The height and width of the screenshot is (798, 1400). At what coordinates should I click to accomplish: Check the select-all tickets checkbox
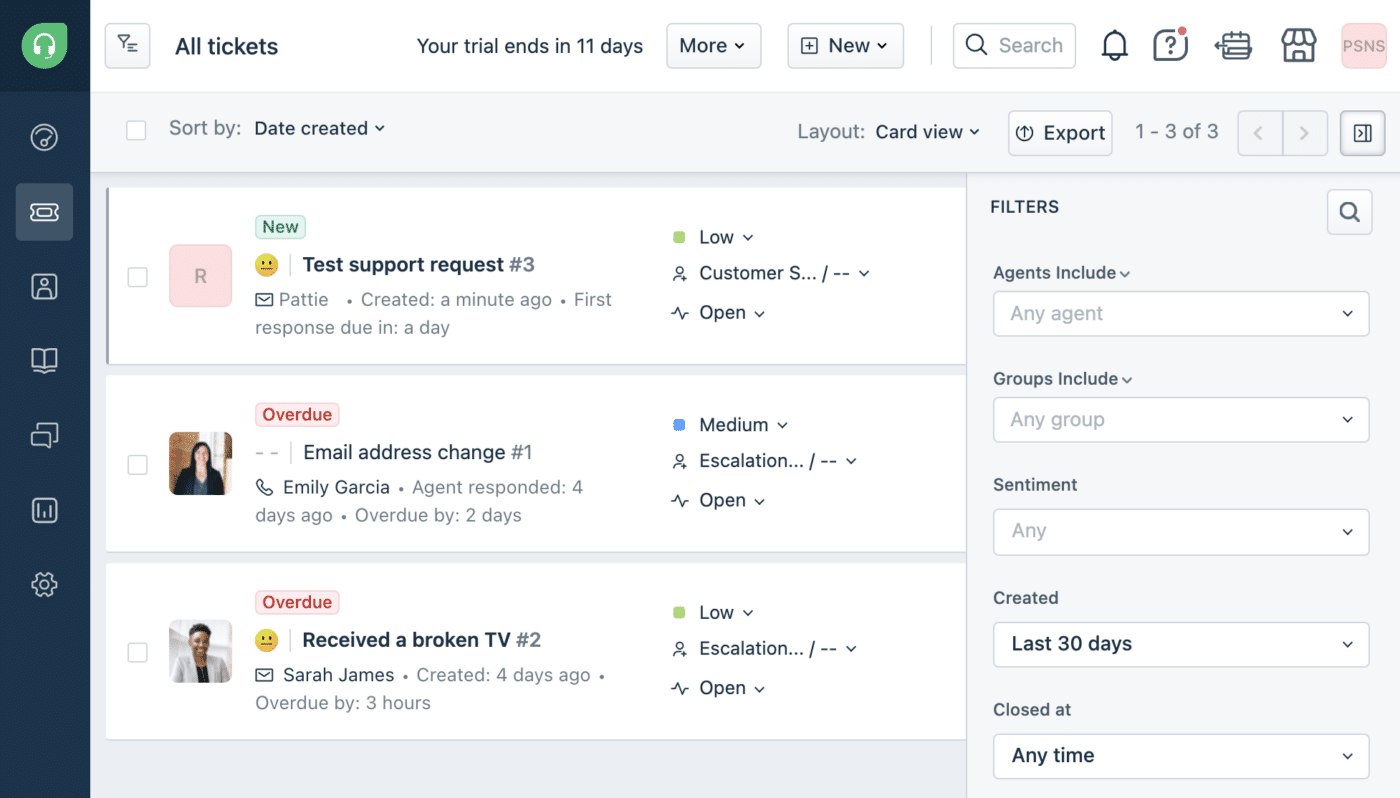136,130
